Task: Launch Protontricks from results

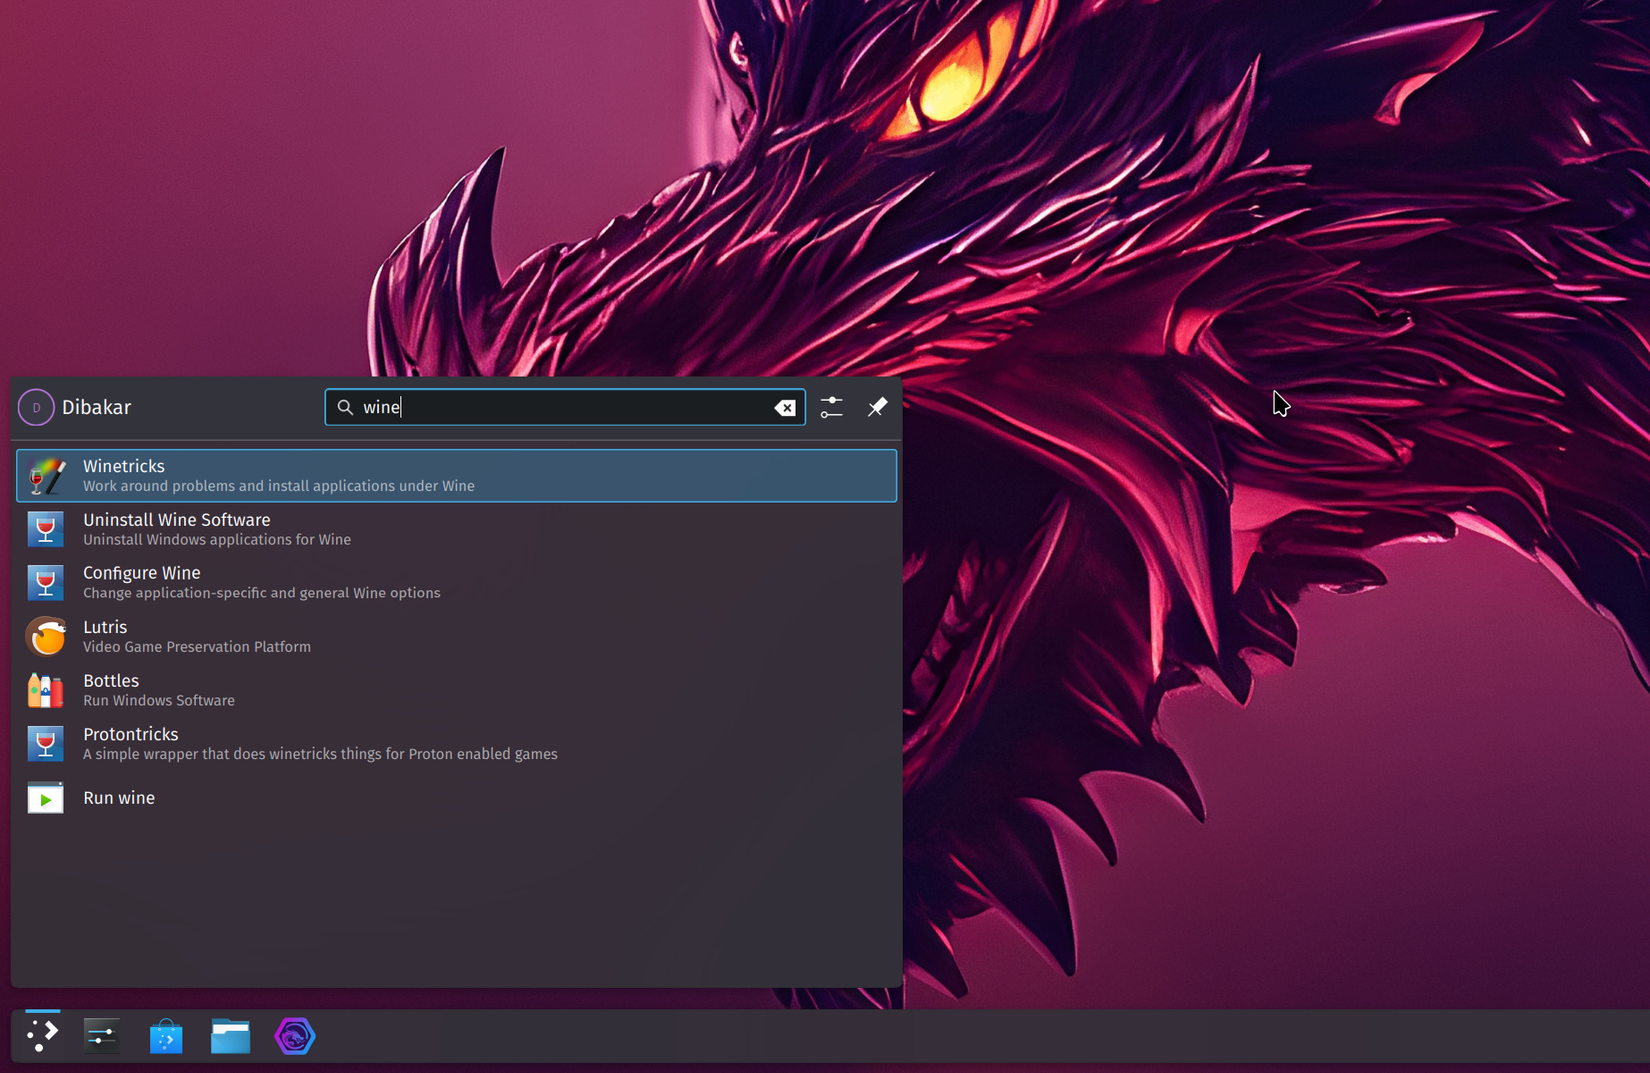Action: (x=456, y=743)
